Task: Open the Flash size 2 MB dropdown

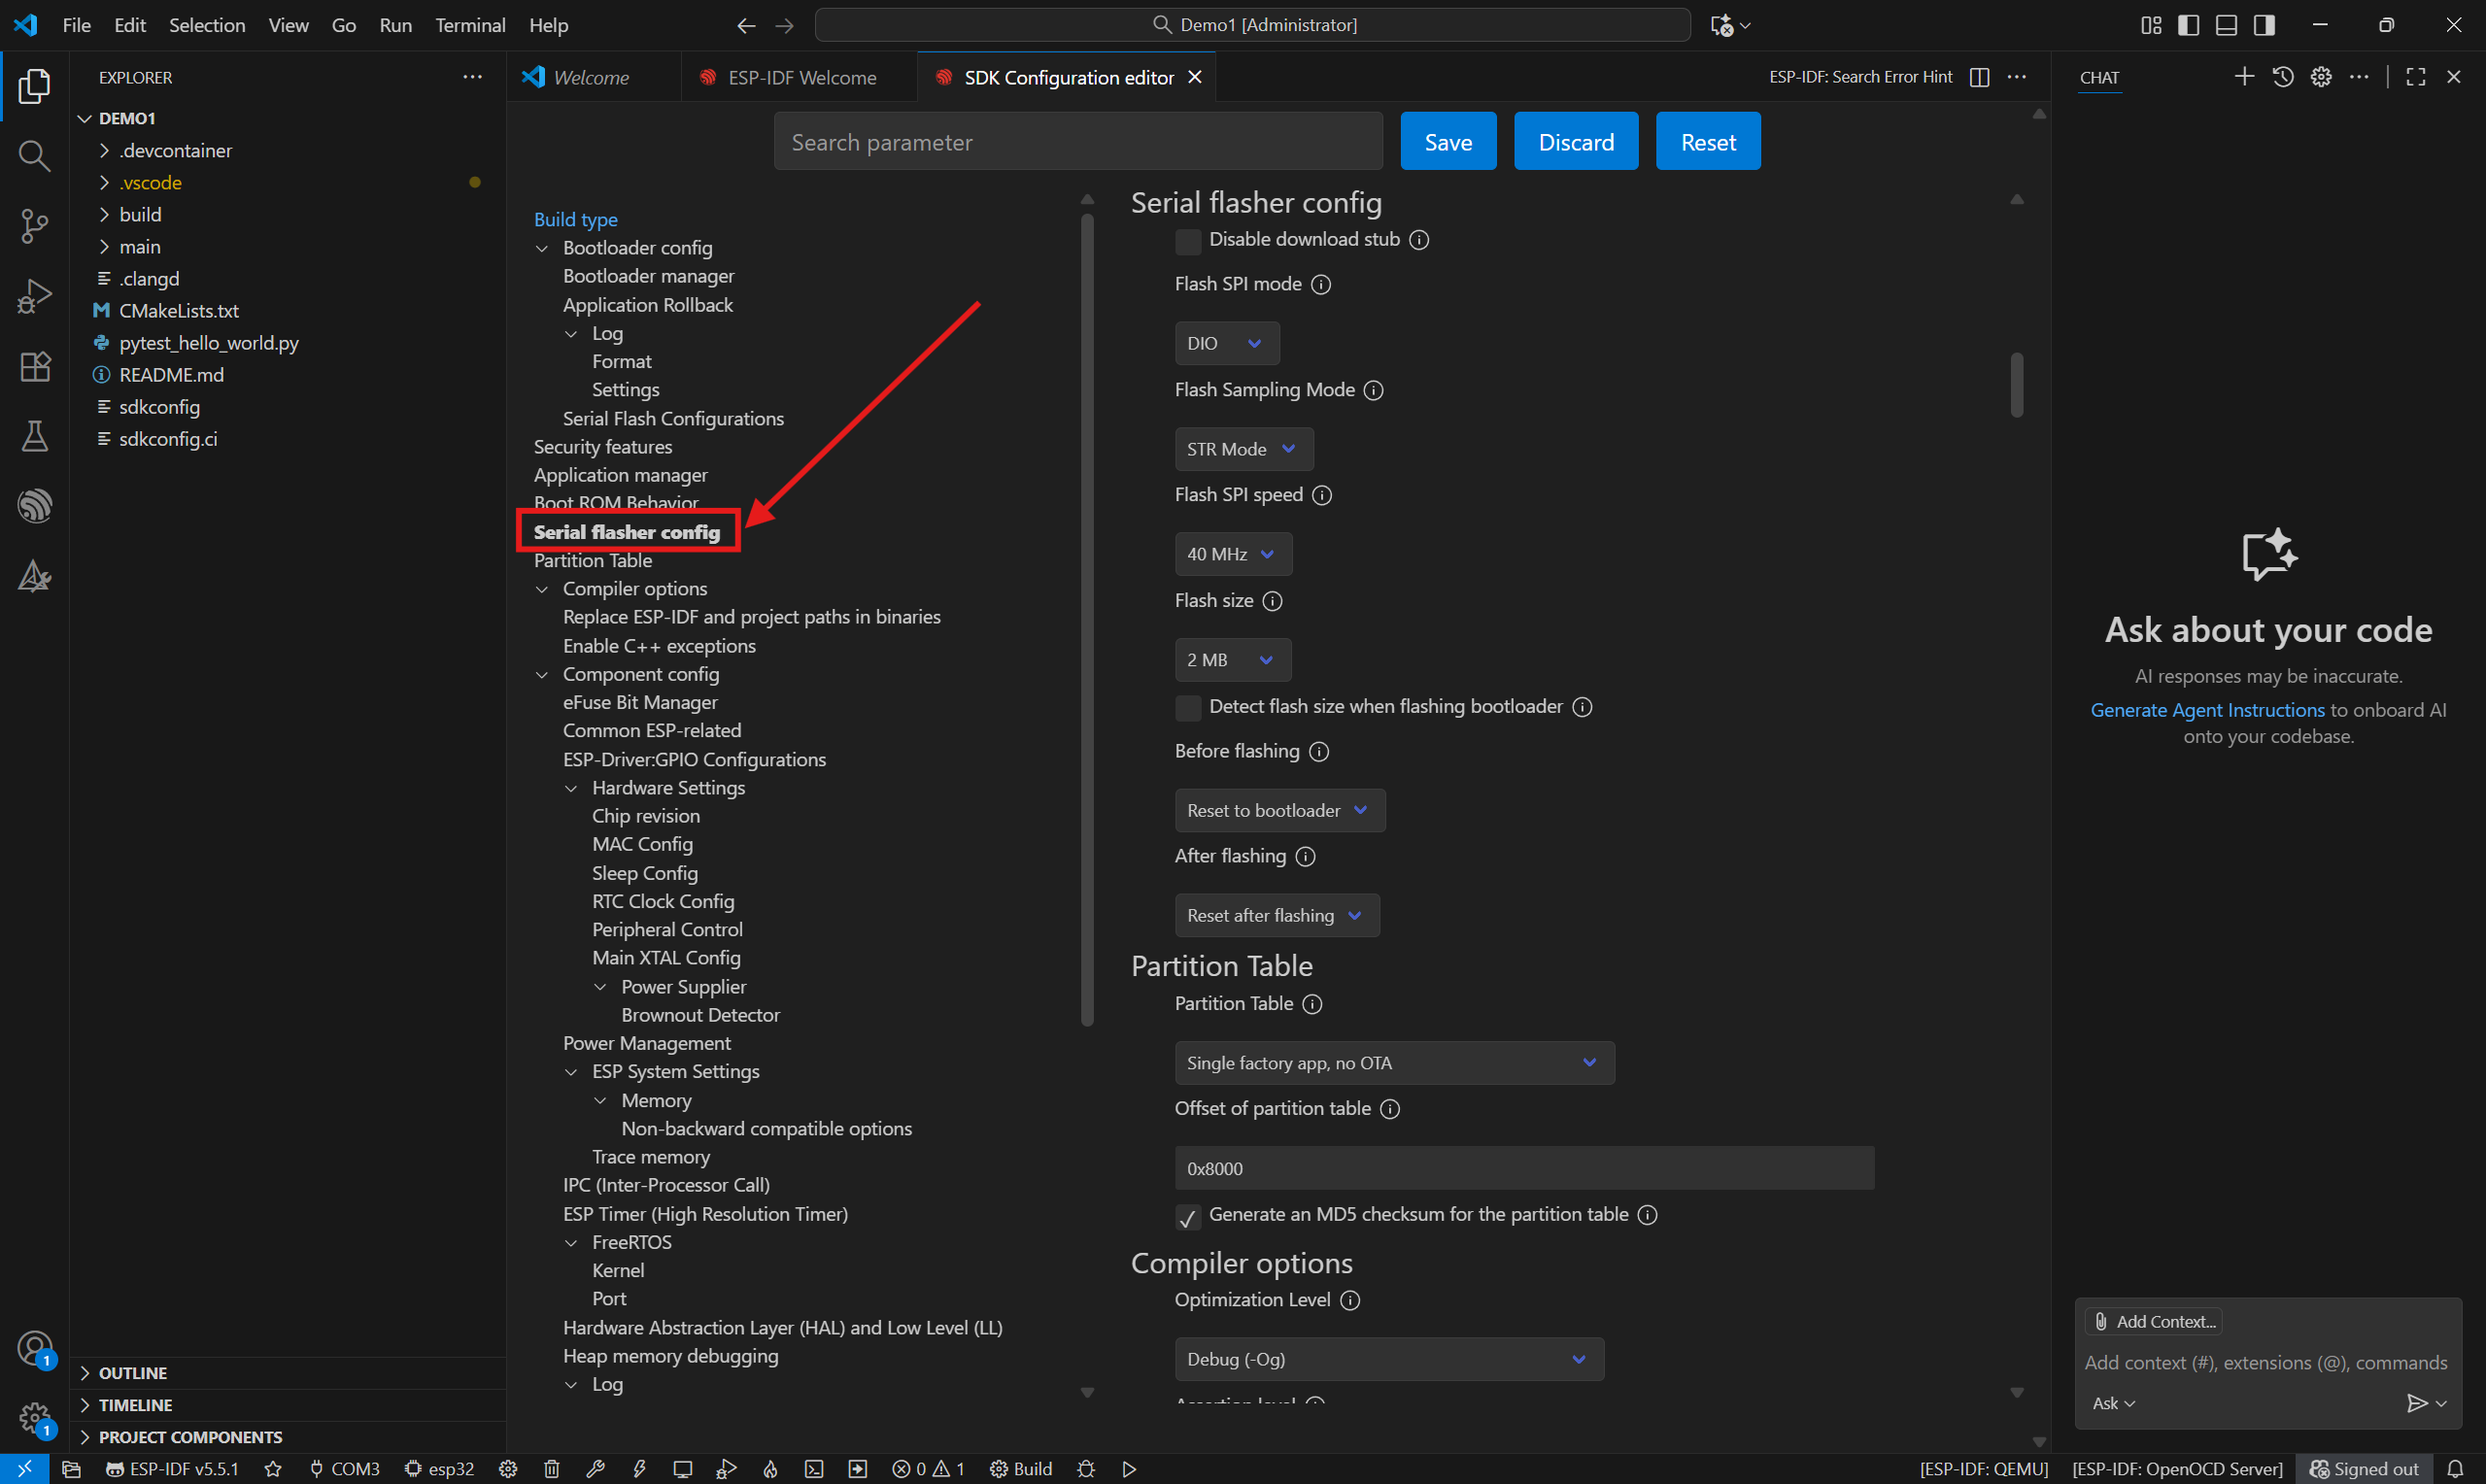Action: [x=1232, y=660]
